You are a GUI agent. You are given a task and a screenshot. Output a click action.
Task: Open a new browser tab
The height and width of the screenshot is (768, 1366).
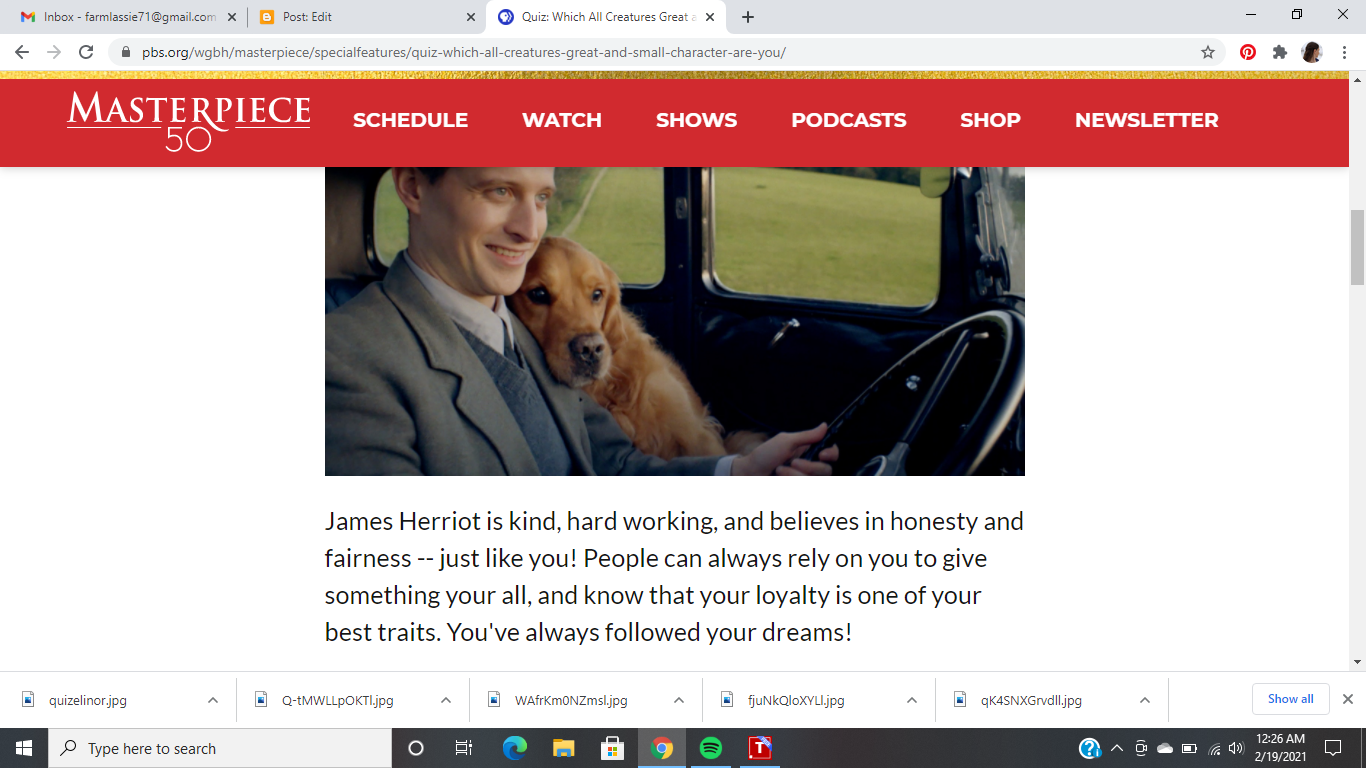(x=748, y=17)
